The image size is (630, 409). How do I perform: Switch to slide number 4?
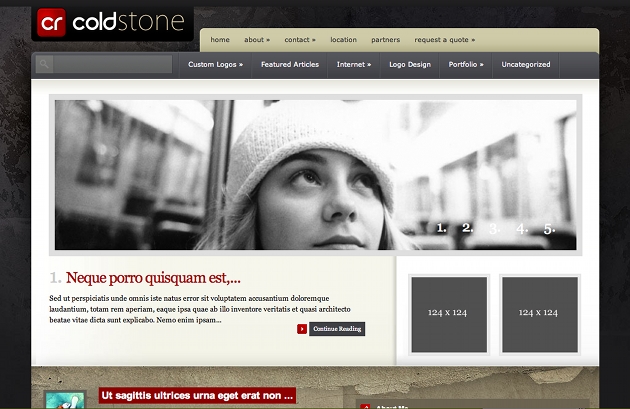[x=521, y=229]
